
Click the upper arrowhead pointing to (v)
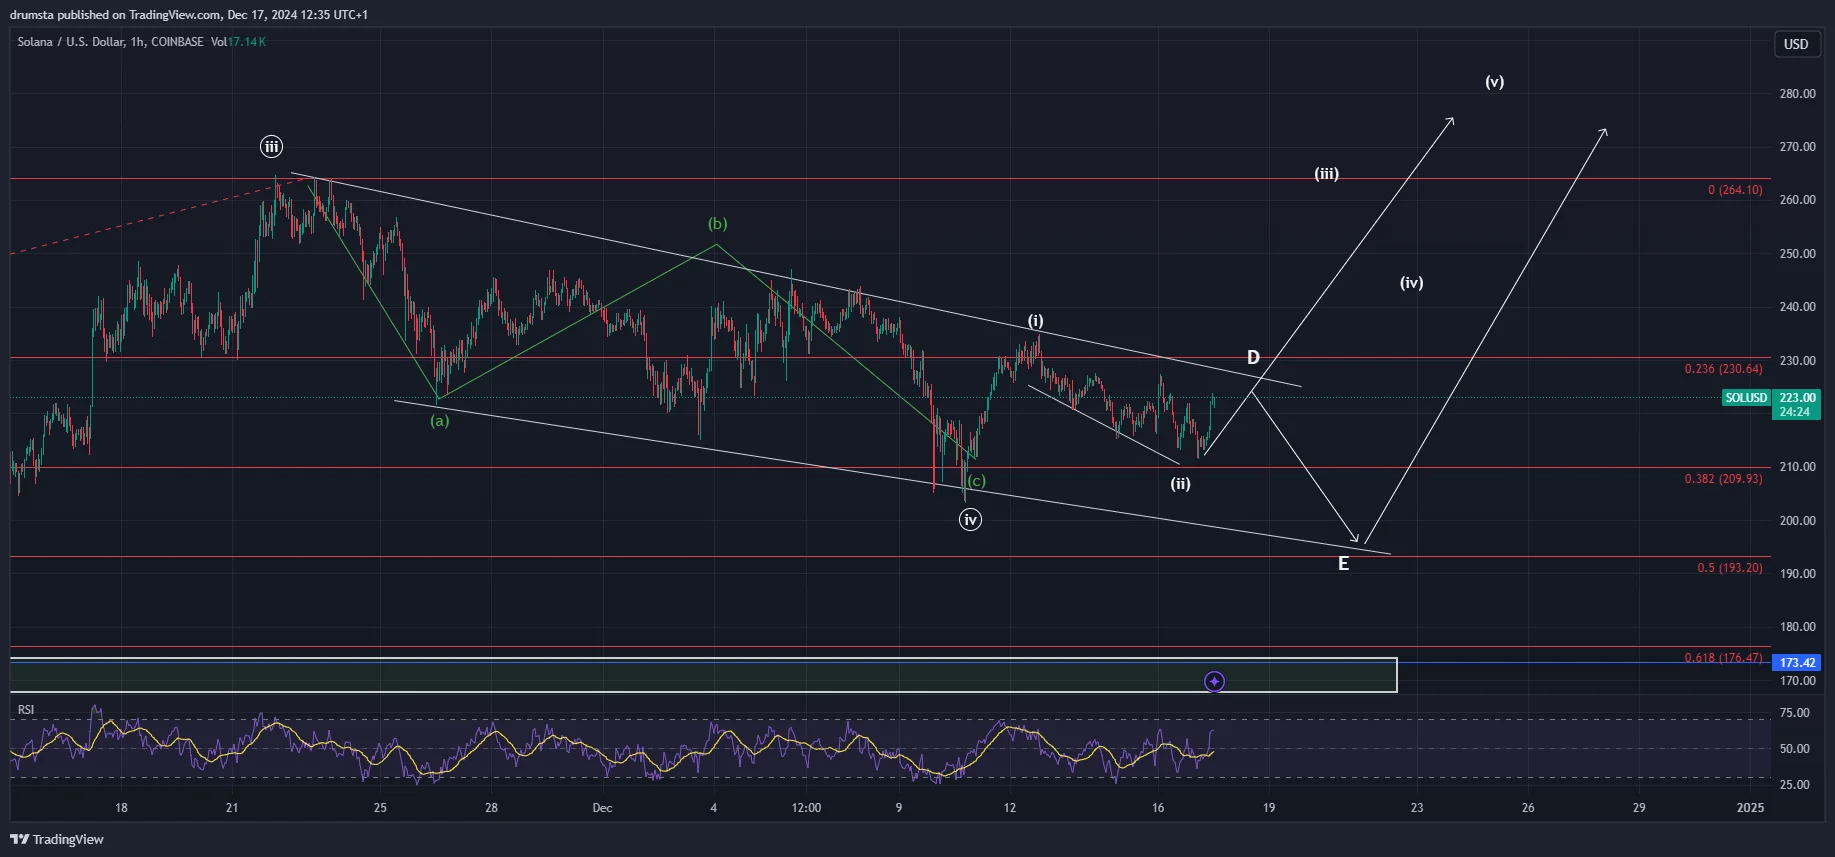[1450, 121]
